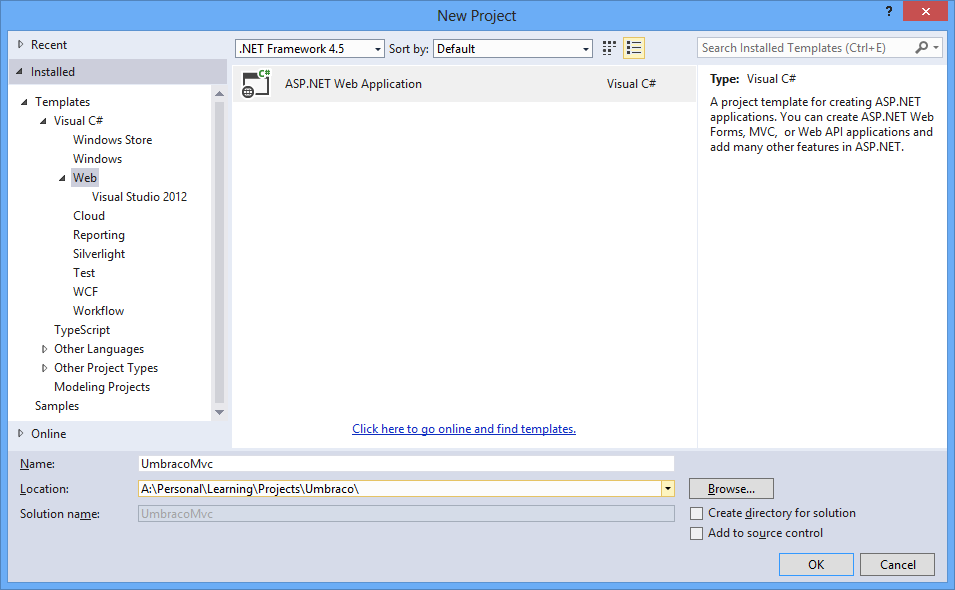
Task: Click the Browse button
Action: pos(730,488)
